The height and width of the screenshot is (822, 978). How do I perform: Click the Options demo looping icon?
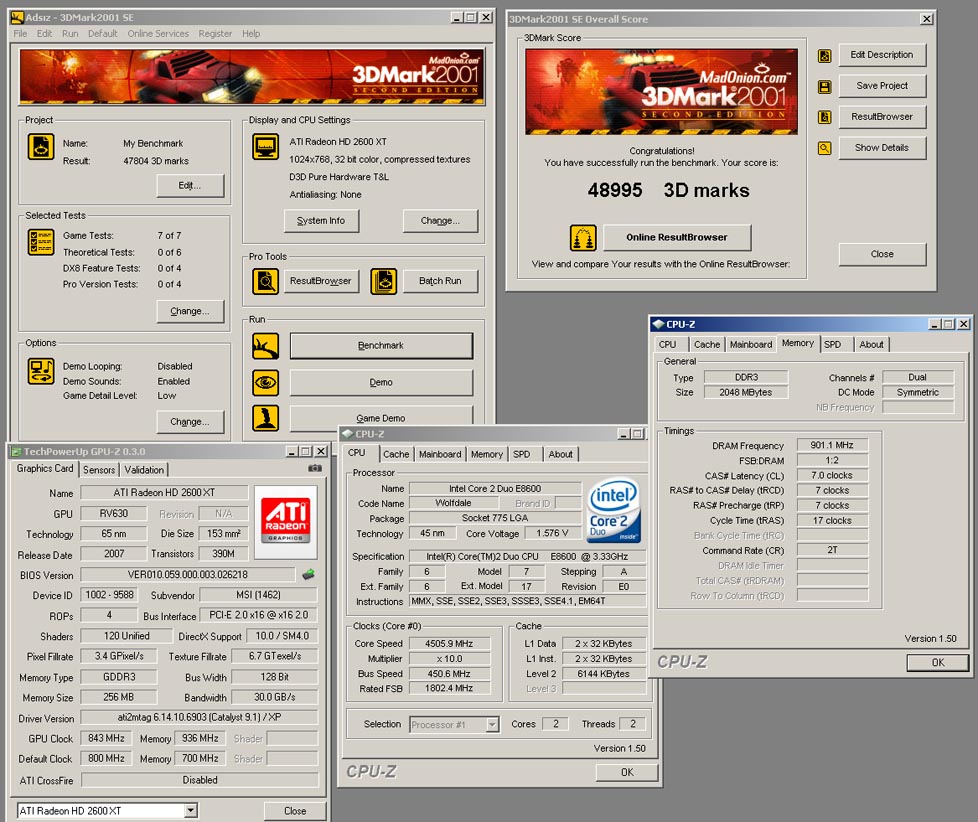pos(41,372)
